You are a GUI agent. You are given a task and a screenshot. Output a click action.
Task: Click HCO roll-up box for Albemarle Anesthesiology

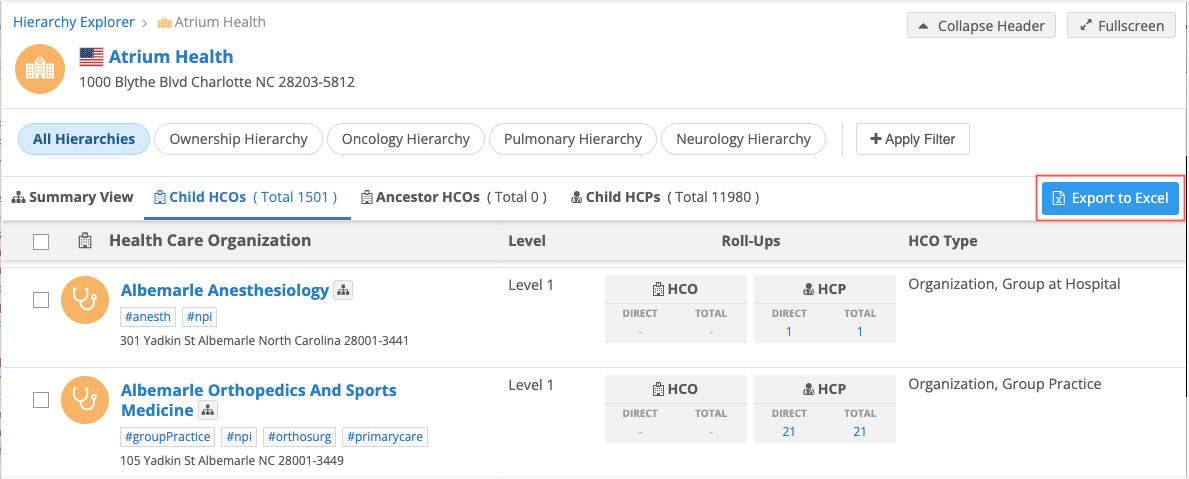[676, 309]
